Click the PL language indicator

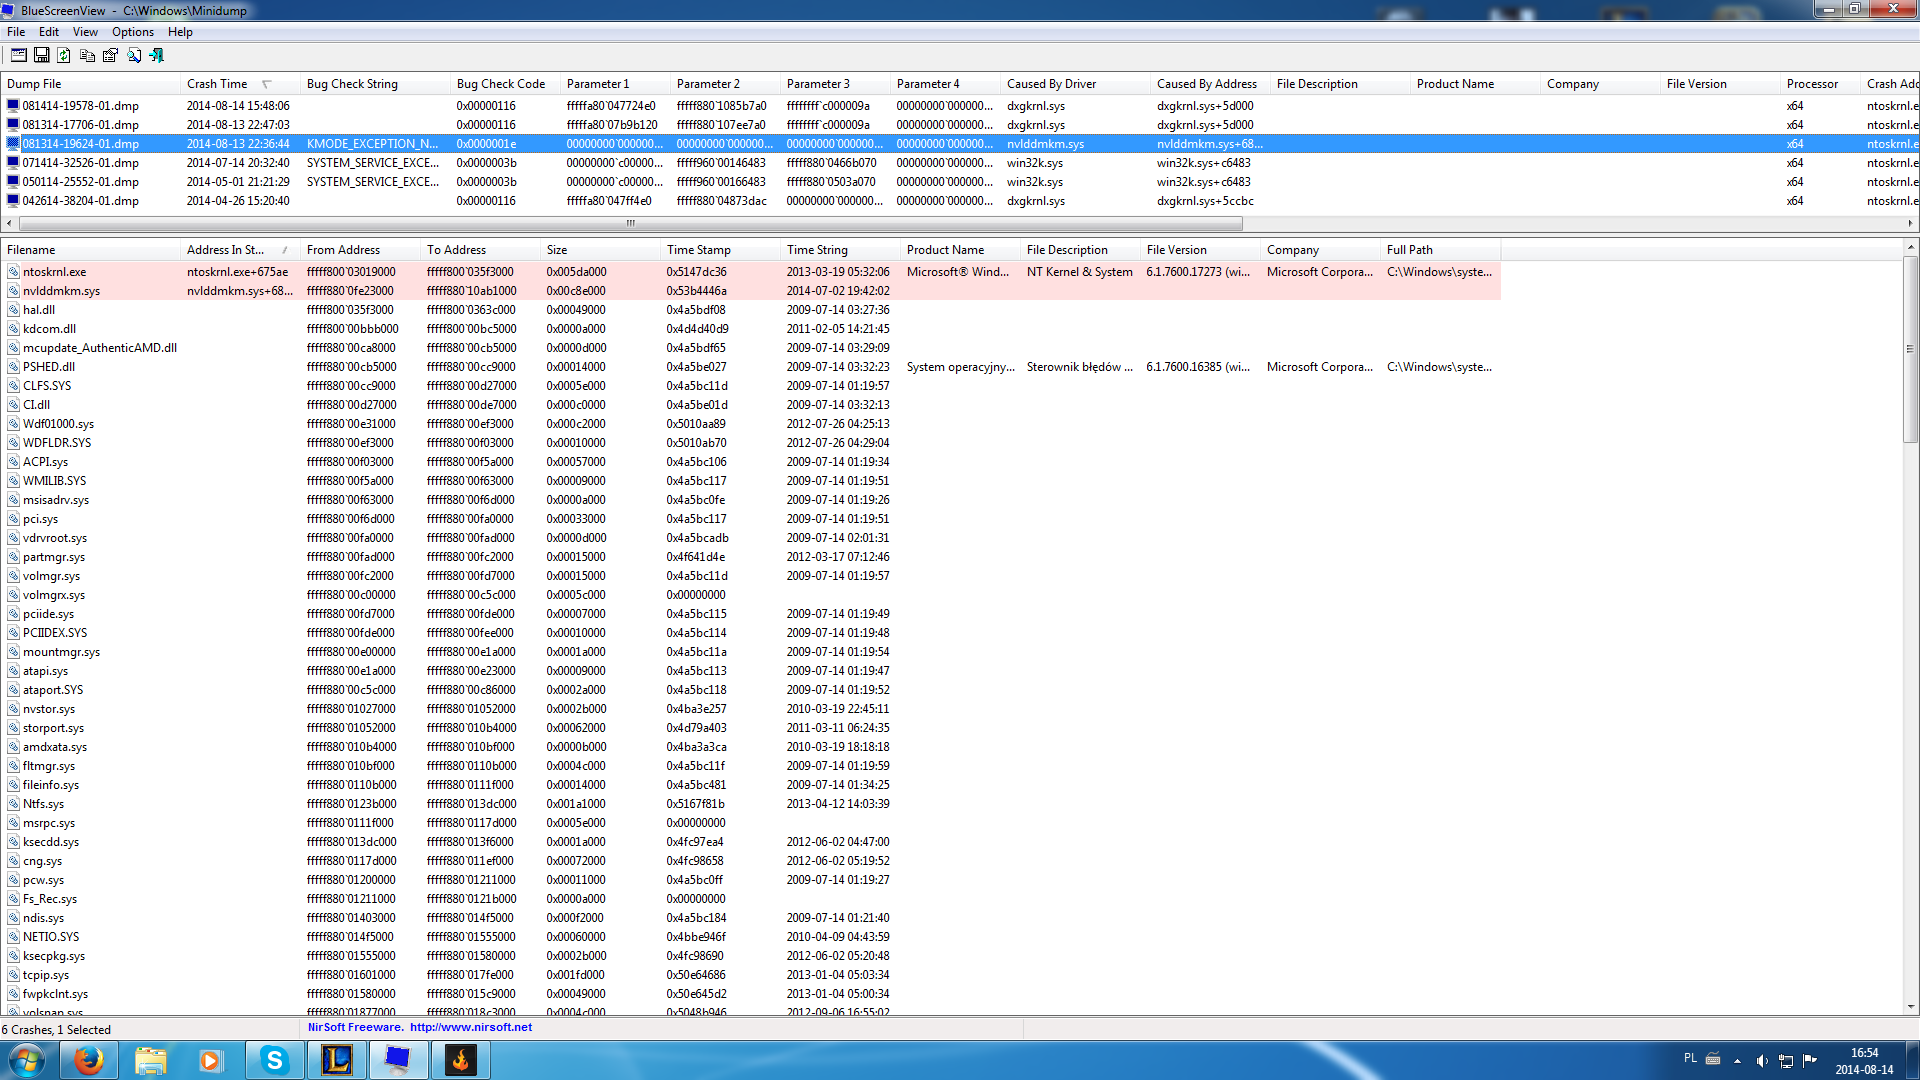pos(1690,1058)
